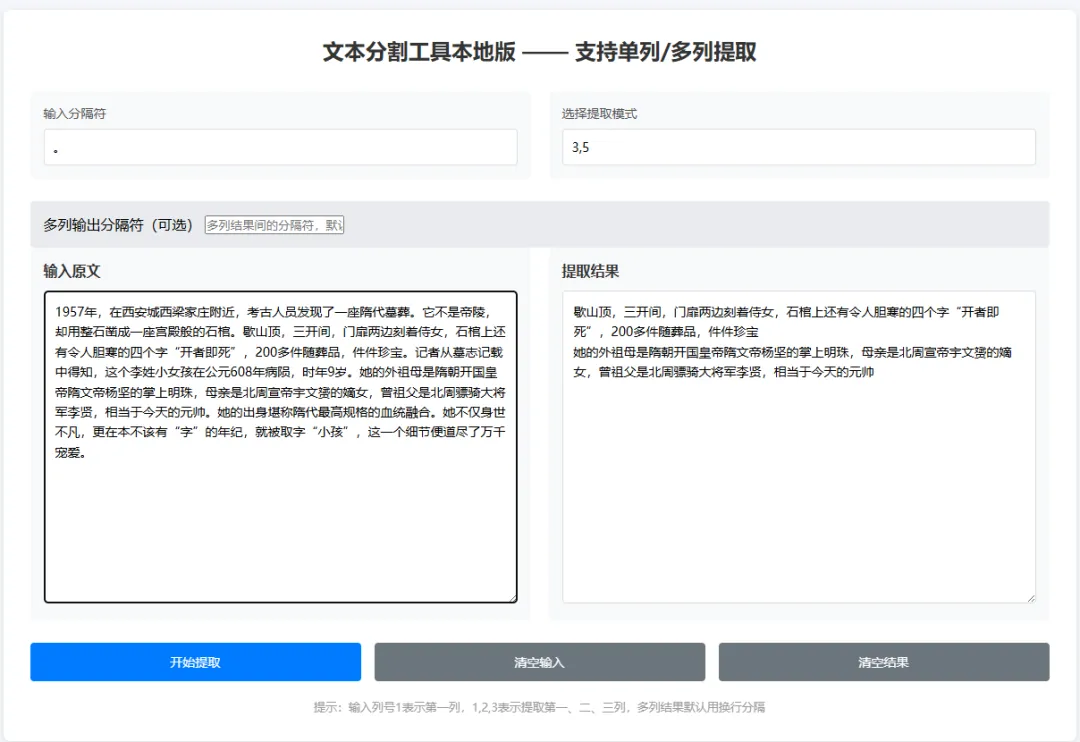The height and width of the screenshot is (742, 1080).
Task: Click the result line starting 歇山顶，三开间
Action: pos(786,312)
